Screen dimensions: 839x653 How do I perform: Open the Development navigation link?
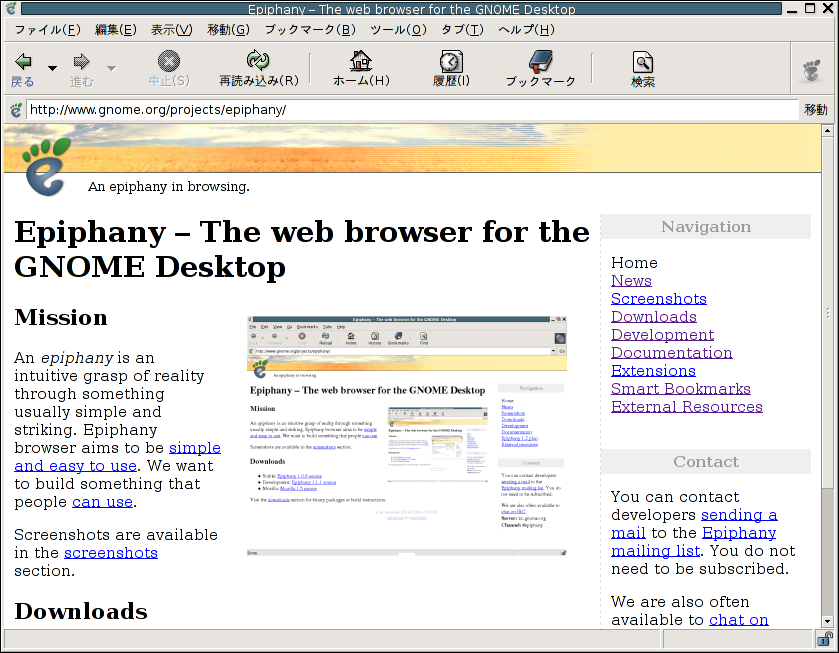(662, 335)
